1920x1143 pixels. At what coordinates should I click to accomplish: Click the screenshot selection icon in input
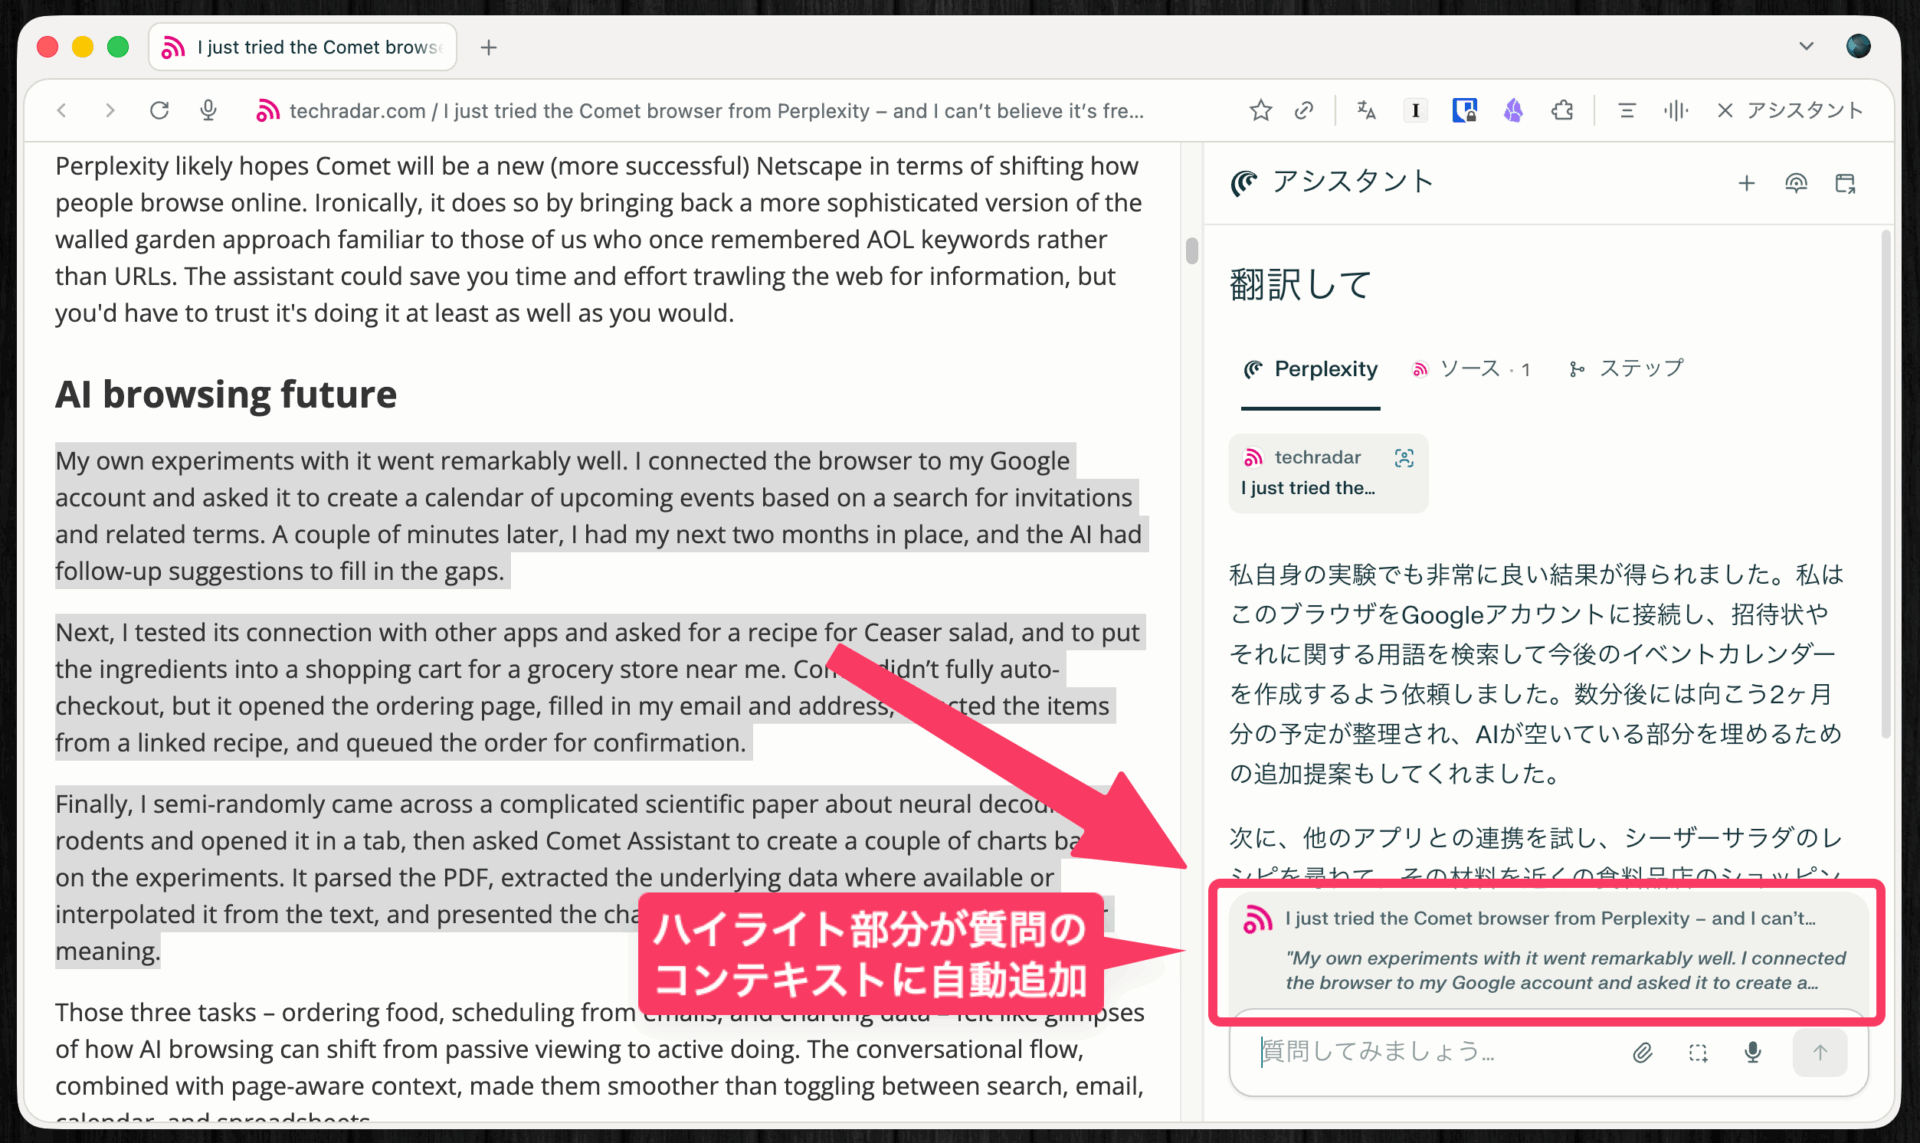click(1698, 1052)
